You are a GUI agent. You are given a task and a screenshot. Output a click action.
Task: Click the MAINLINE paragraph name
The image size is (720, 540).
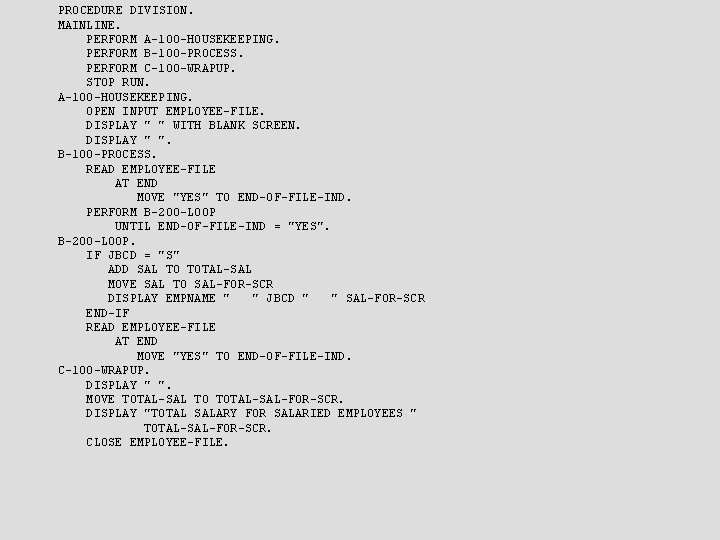89,25
